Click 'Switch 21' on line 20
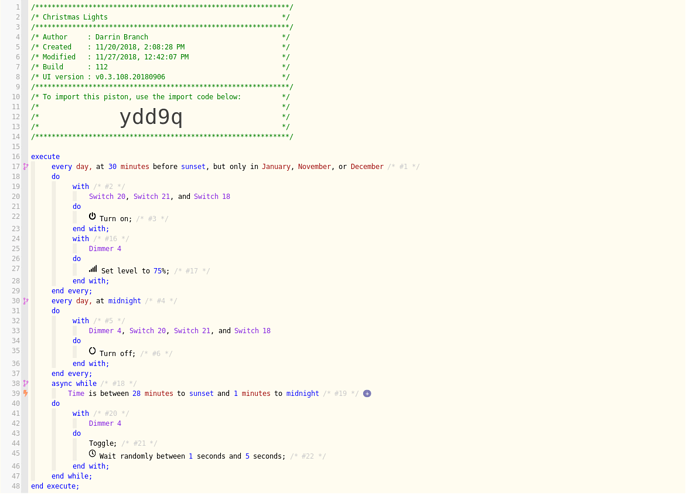The width and height of the screenshot is (690, 495). (152, 197)
